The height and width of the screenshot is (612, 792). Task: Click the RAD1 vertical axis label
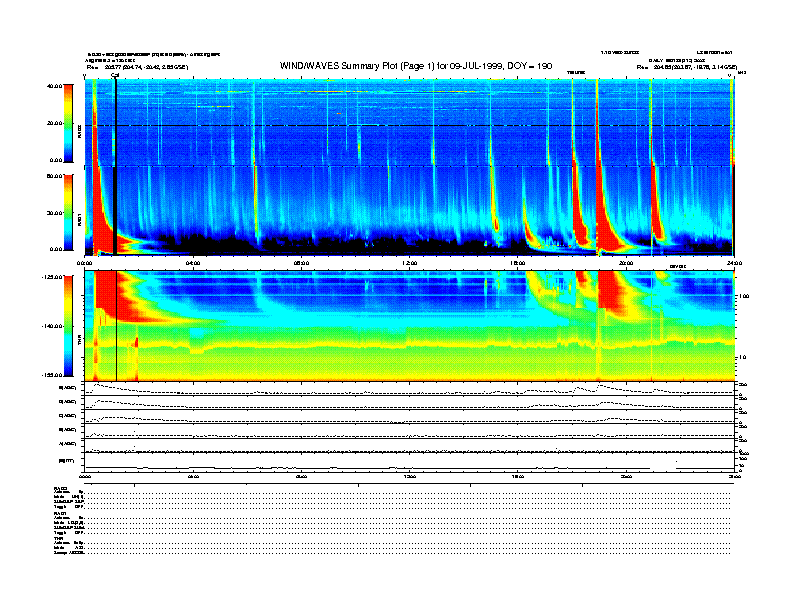pos(79,220)
